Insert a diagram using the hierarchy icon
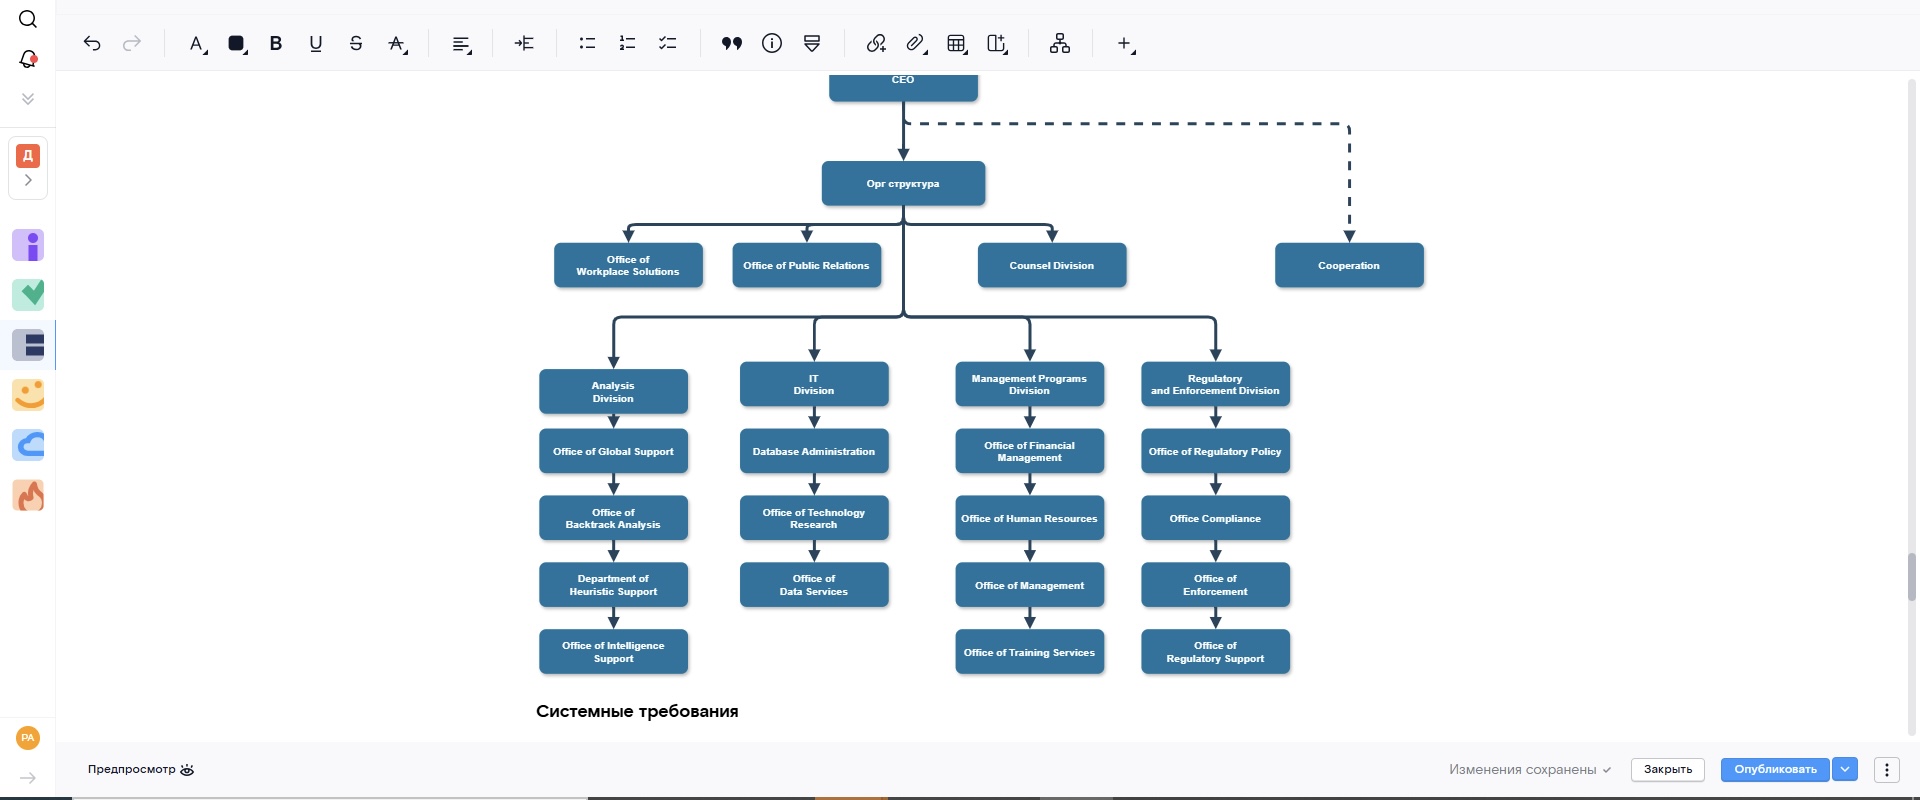Image resolution: width=1920 pixels, height=800 pixels. [1060, 43]
